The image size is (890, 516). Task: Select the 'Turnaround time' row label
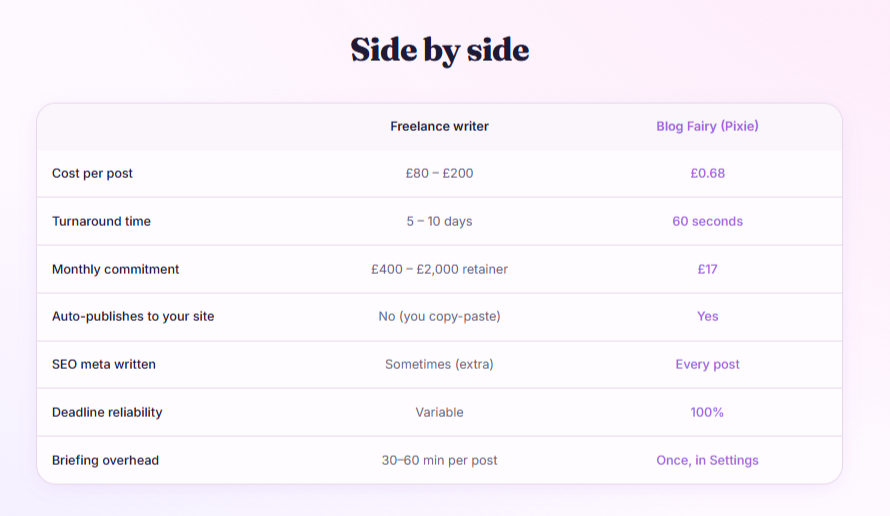101,221
